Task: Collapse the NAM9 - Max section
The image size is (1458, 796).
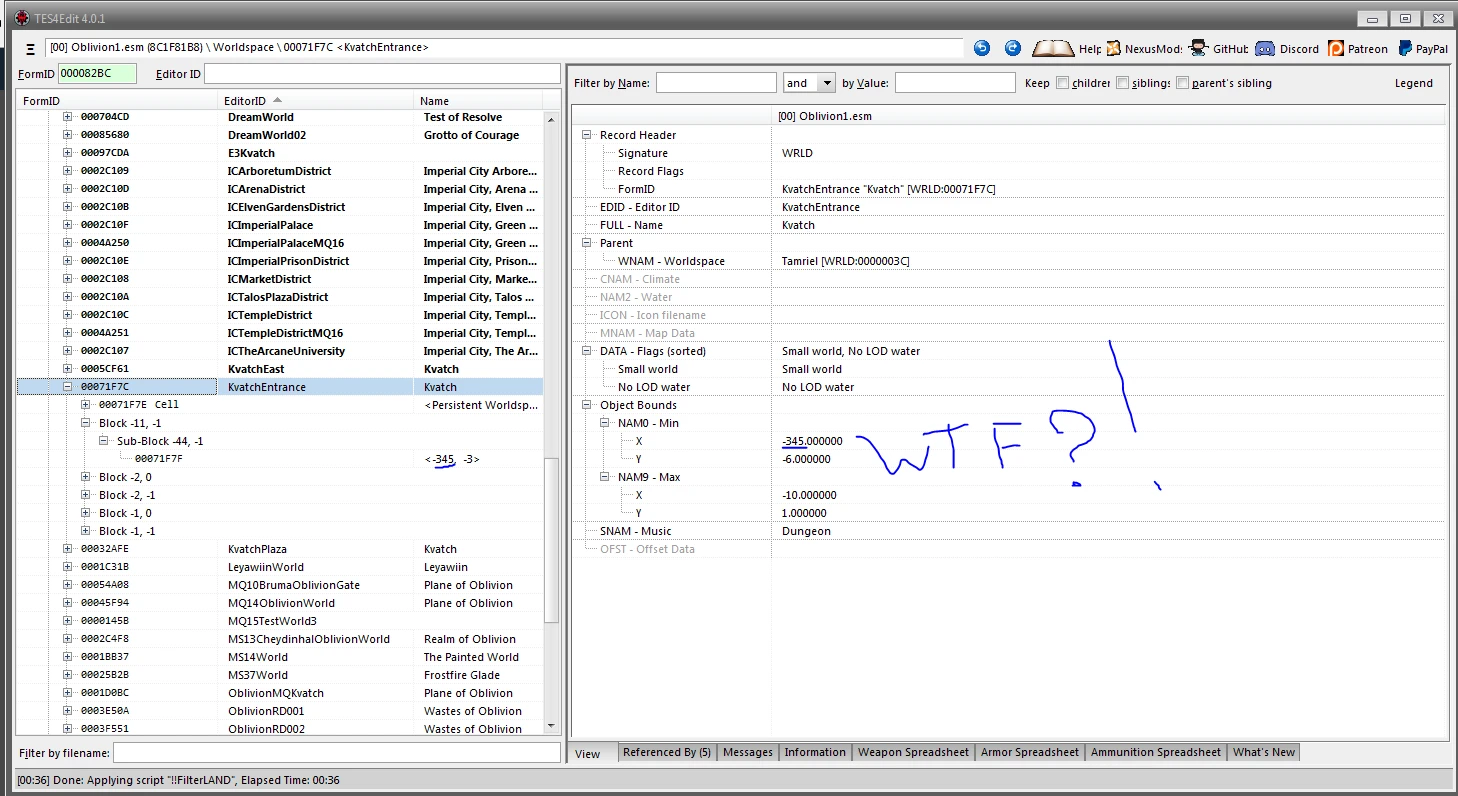Action: [x=605, y=477]
